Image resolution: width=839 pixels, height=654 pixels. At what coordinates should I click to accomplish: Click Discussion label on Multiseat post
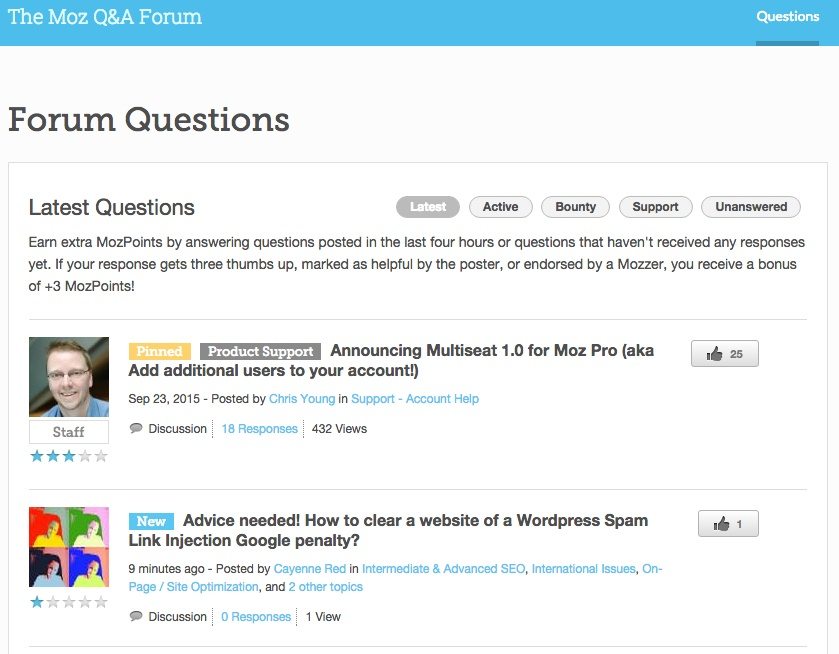click(x=177, y=429)
